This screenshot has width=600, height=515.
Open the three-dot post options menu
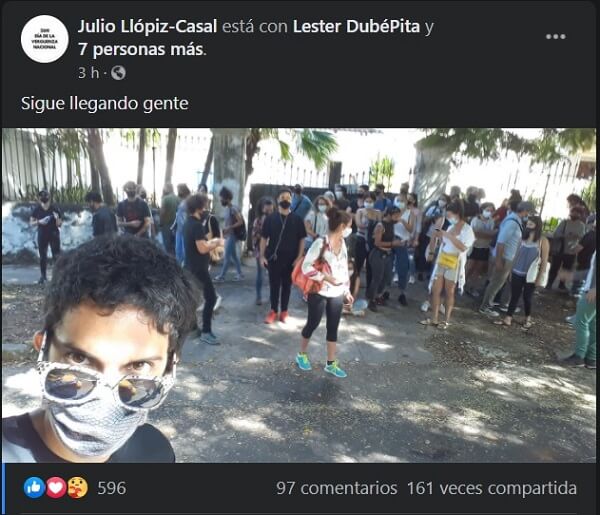pos(556,37)
